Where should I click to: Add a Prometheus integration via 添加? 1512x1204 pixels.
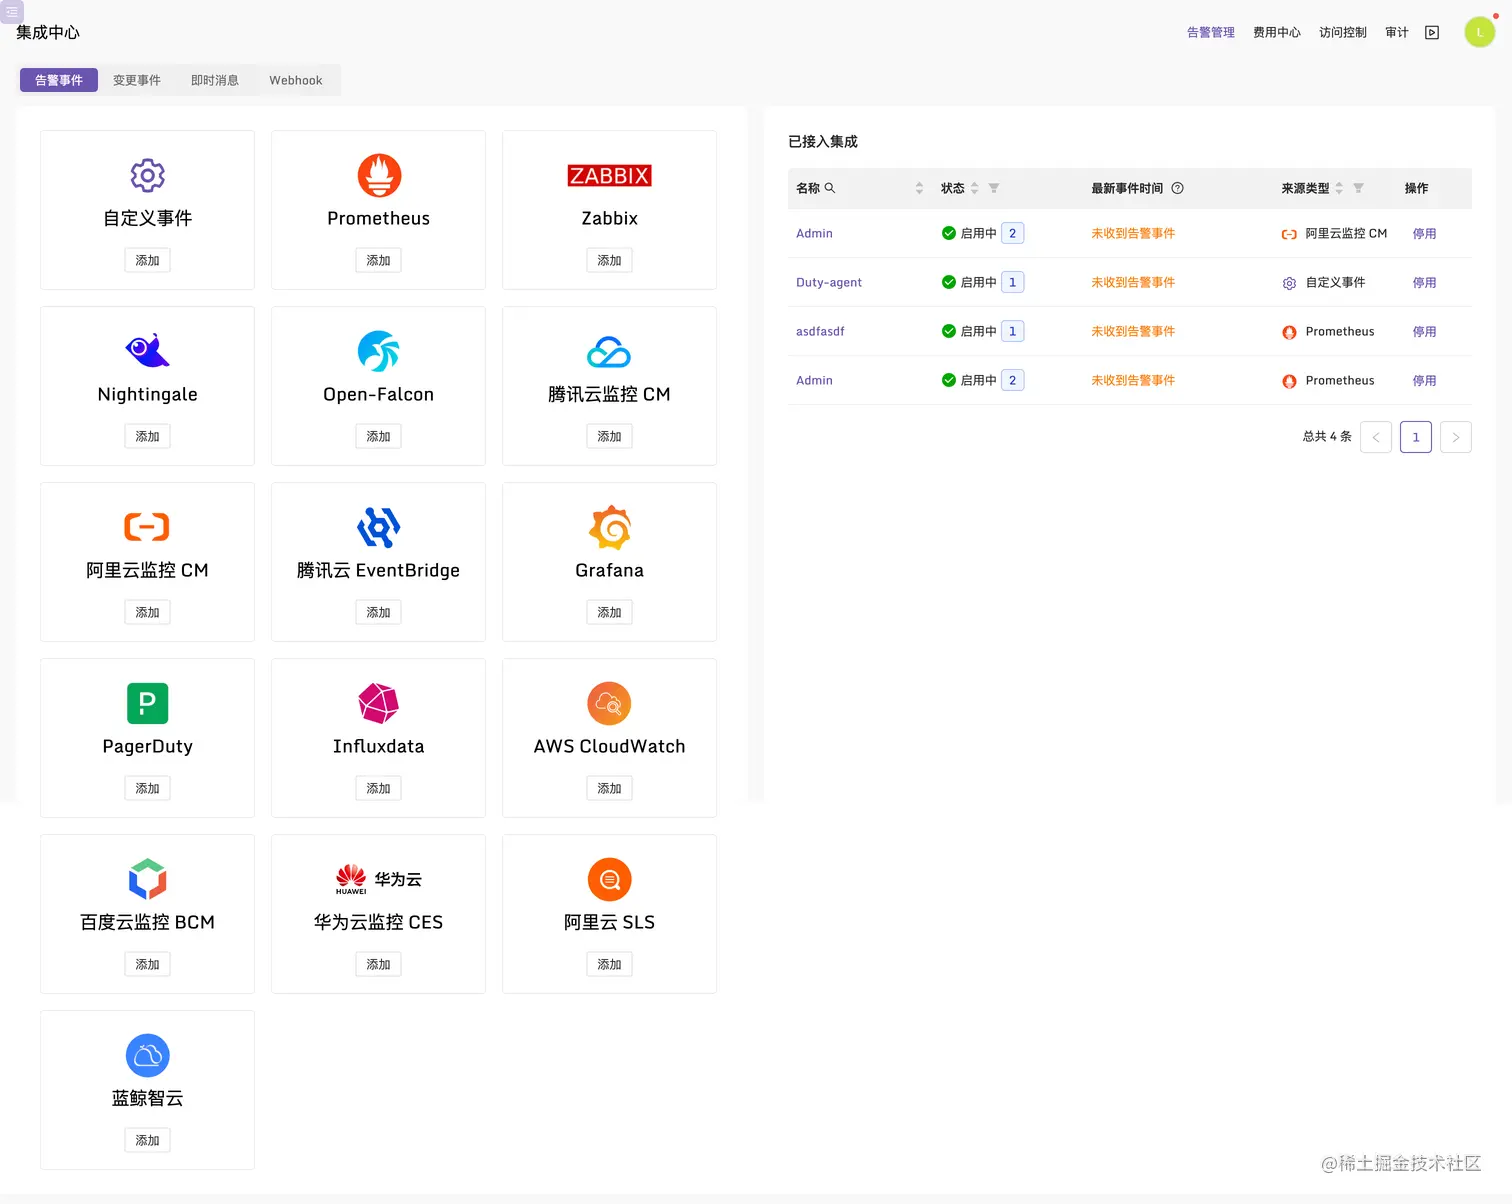378,260
